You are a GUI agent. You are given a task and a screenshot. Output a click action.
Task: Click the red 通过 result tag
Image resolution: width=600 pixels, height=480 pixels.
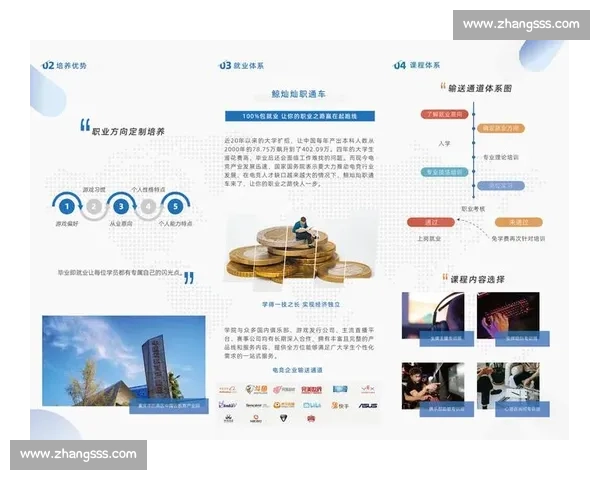[x=432, y=222]
